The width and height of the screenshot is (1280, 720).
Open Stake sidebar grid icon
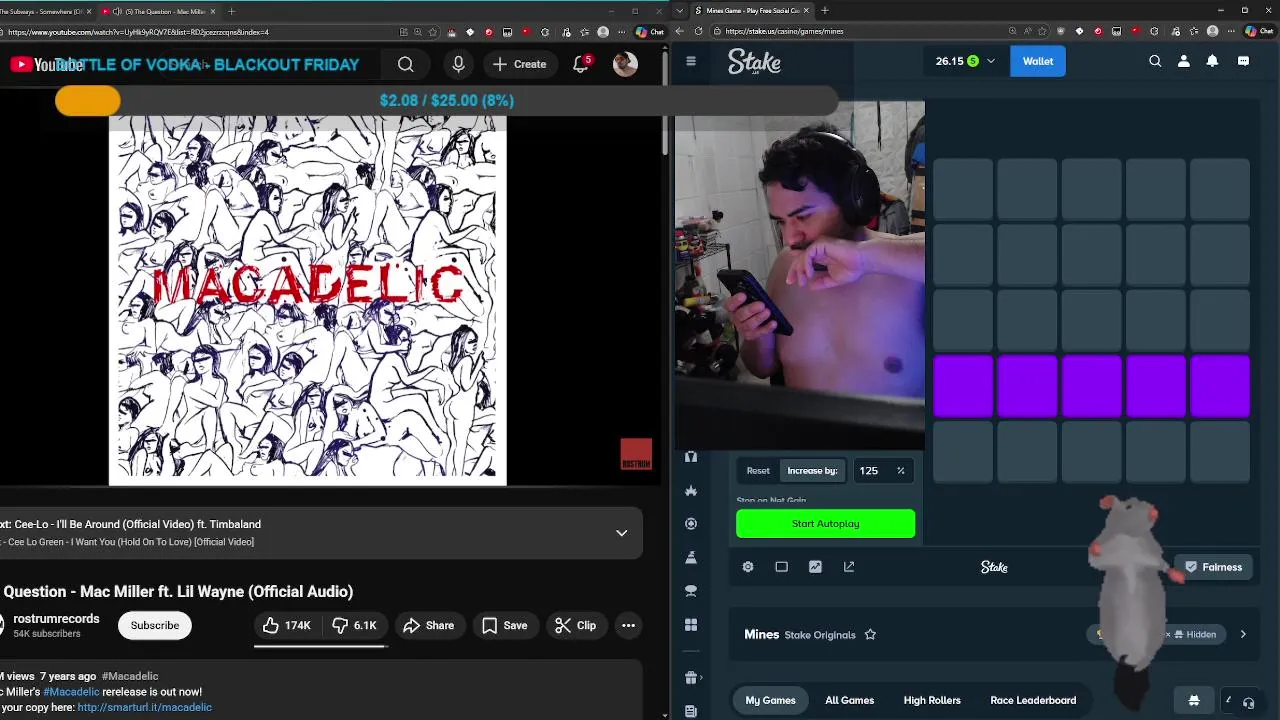point(691,625)
